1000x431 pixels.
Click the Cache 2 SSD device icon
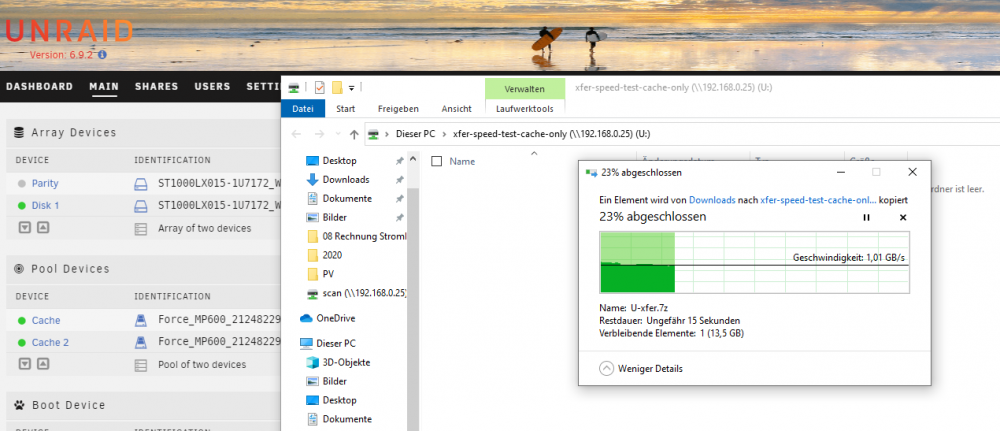click(x=140, y=343)
